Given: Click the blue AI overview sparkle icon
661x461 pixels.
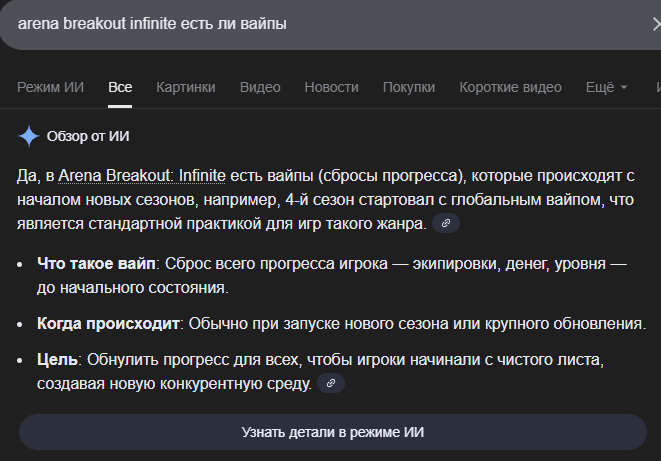Looking at the screenshot, I should [x=29, y=137].
